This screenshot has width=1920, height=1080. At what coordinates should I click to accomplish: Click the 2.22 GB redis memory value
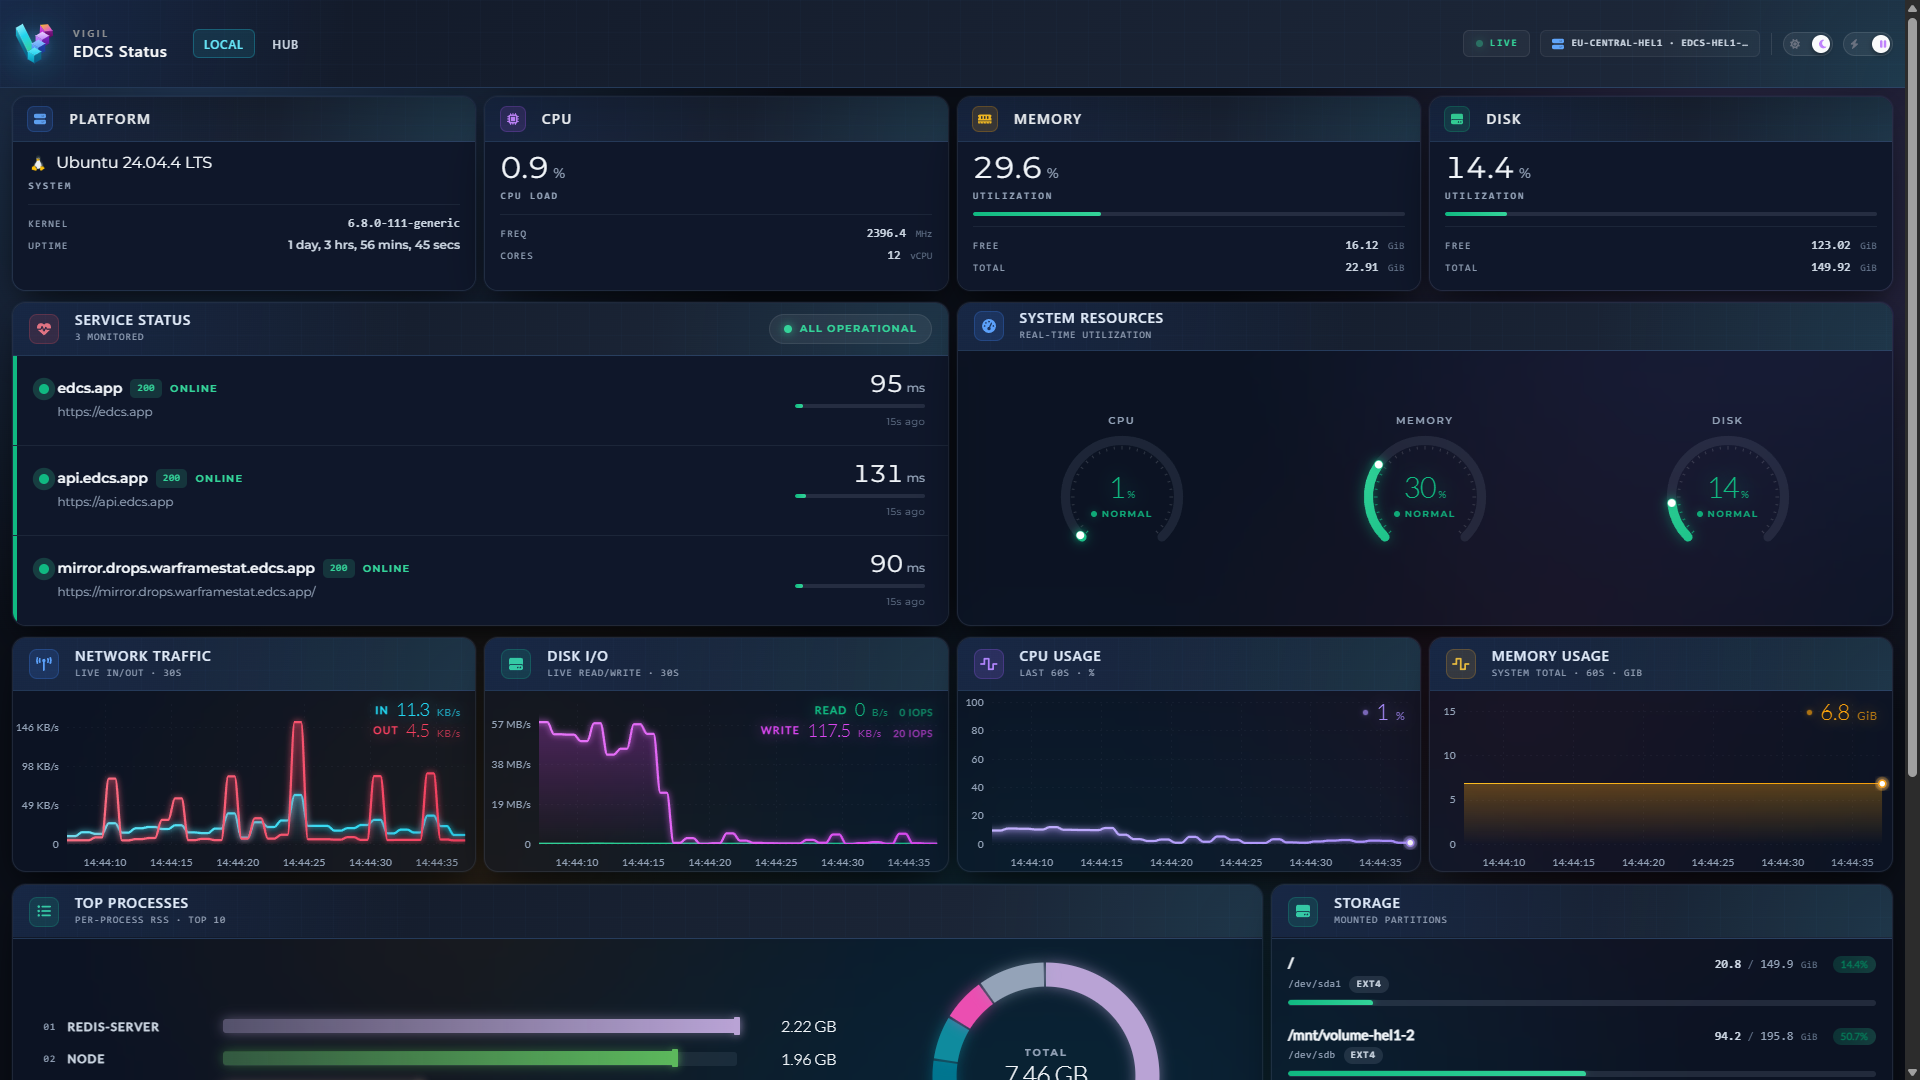[x=808, y=1027]
